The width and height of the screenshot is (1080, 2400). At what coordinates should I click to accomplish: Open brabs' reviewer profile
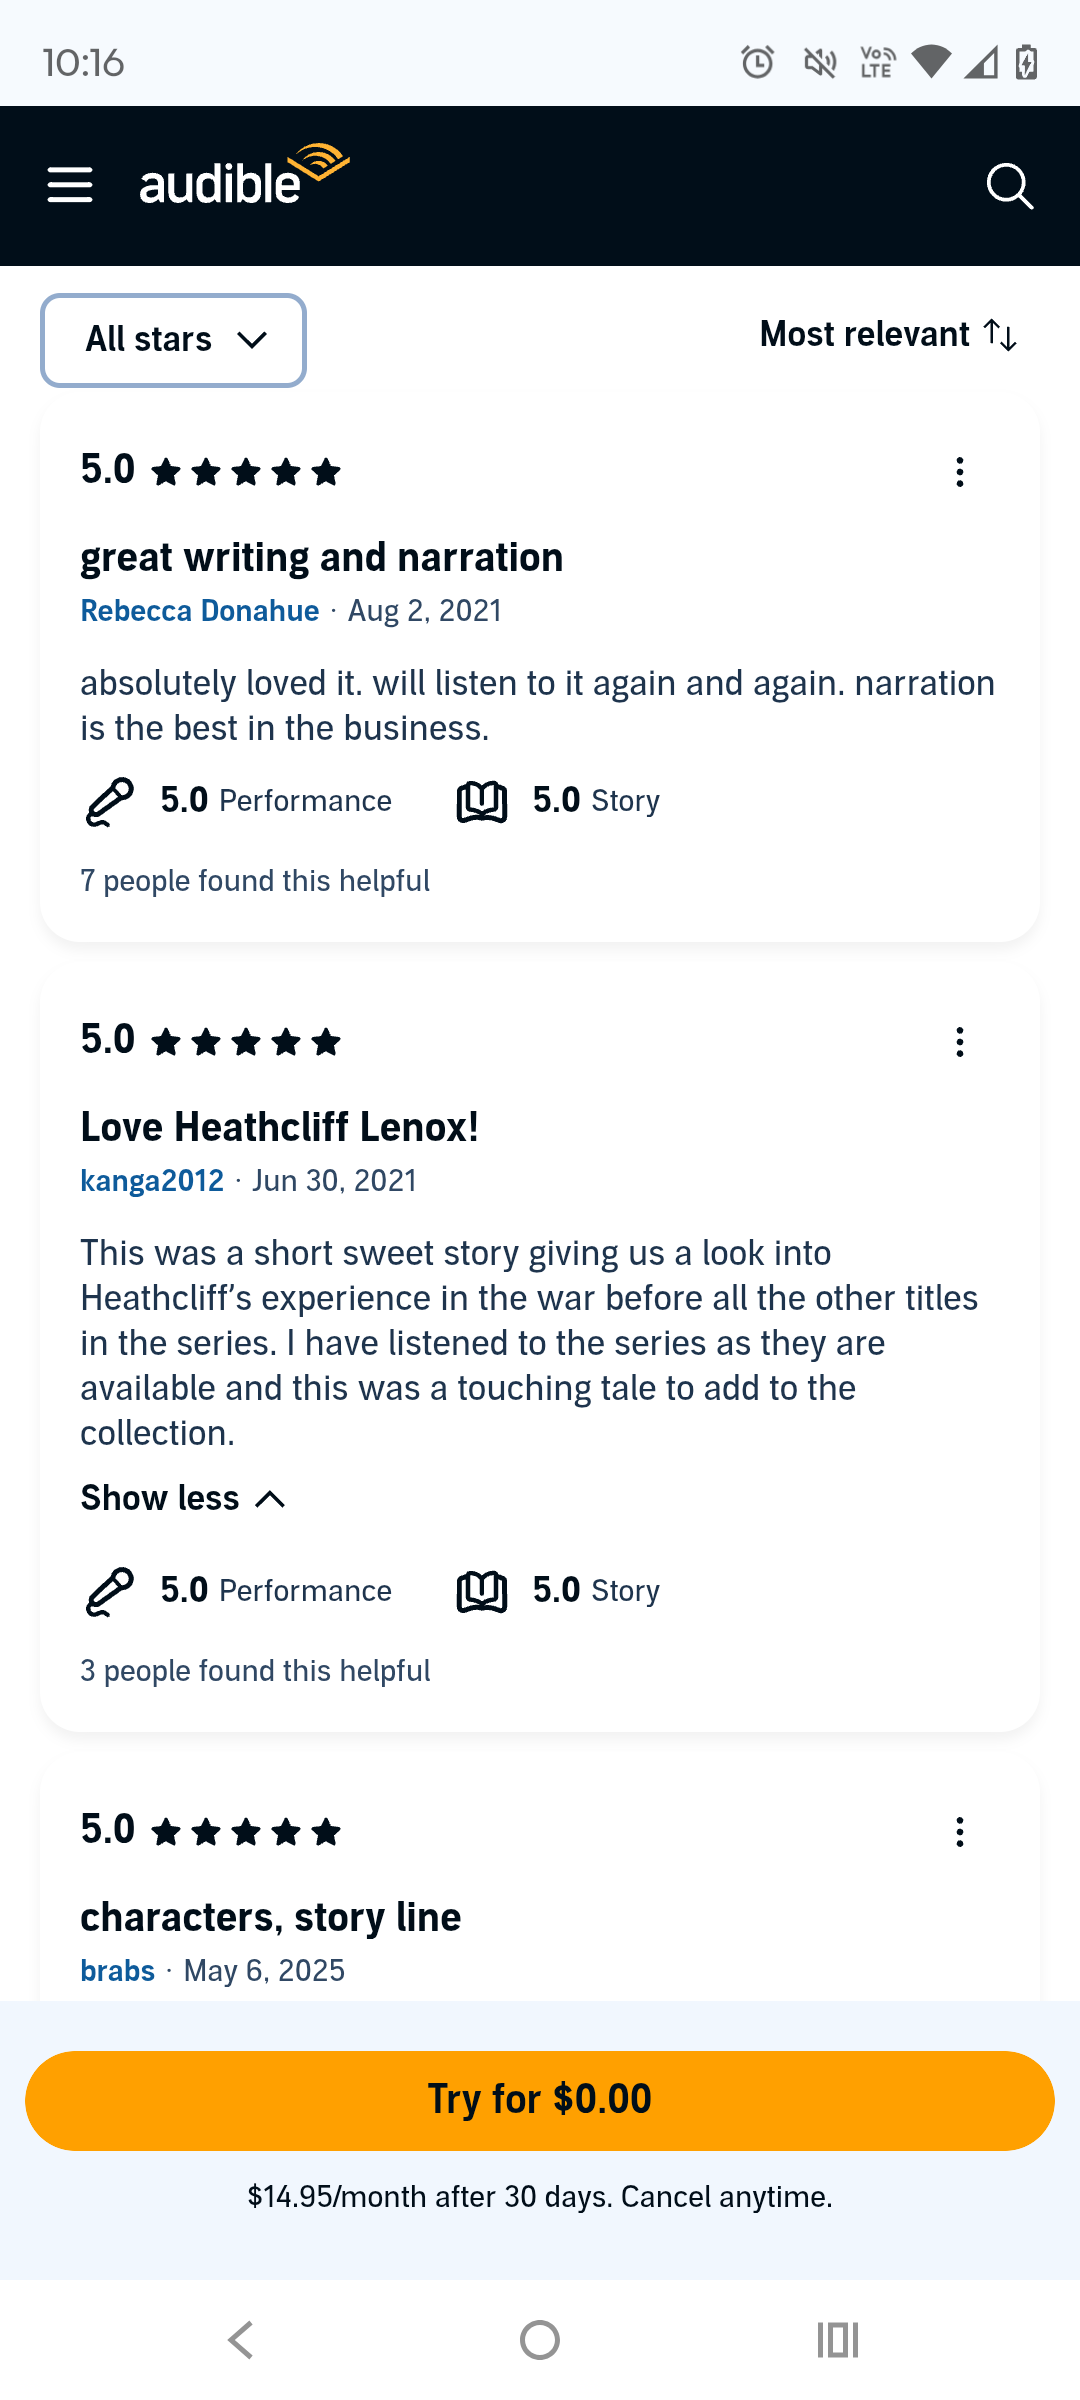pyautogui.click(x=118, y=1971)
